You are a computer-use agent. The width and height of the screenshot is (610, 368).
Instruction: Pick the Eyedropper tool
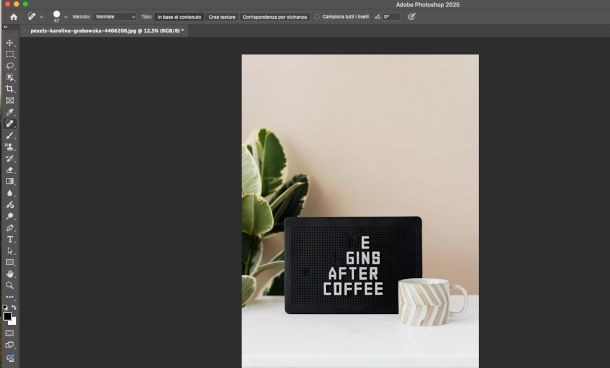tap(10, 112)
